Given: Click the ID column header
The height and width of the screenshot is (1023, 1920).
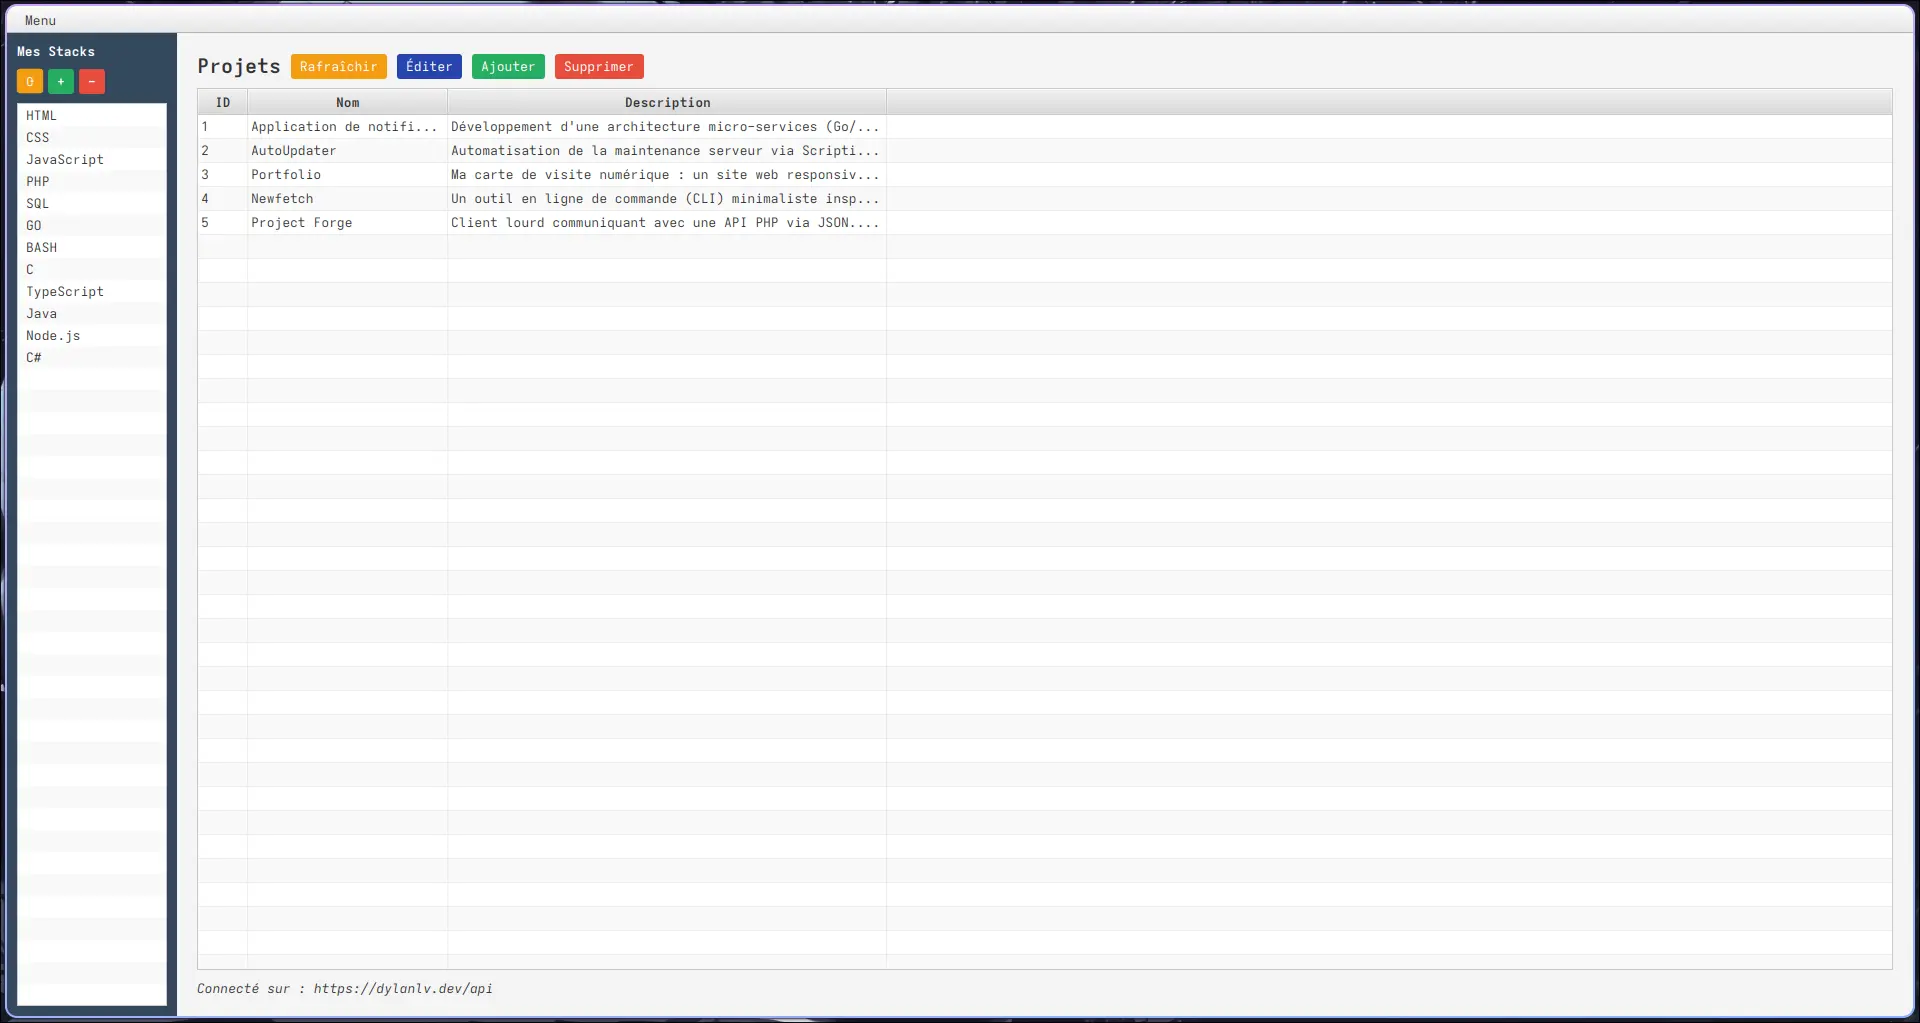Looking at the screenshot, I should [222, 102].
